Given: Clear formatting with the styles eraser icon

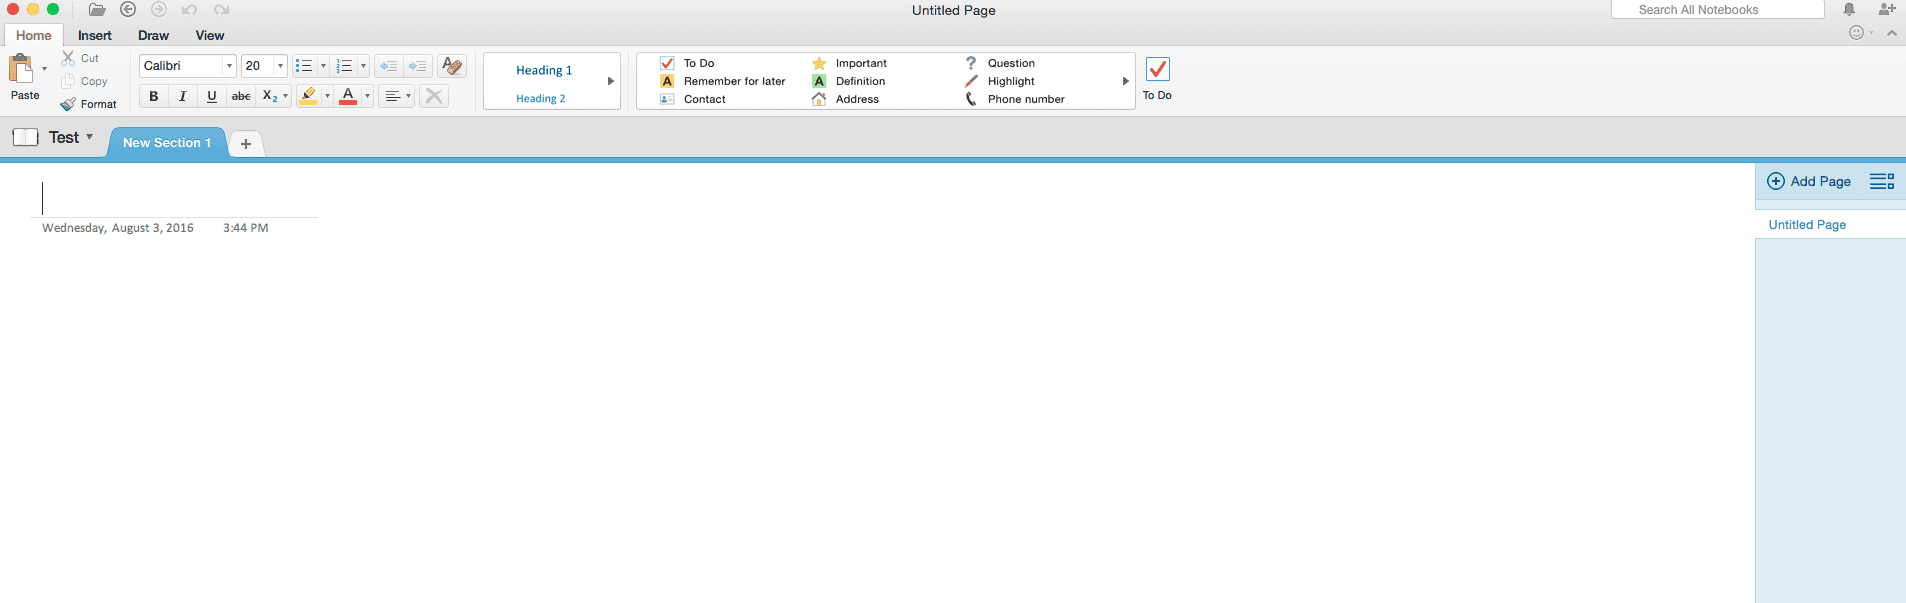Looking at the screenshot, I should pos(452,66).
